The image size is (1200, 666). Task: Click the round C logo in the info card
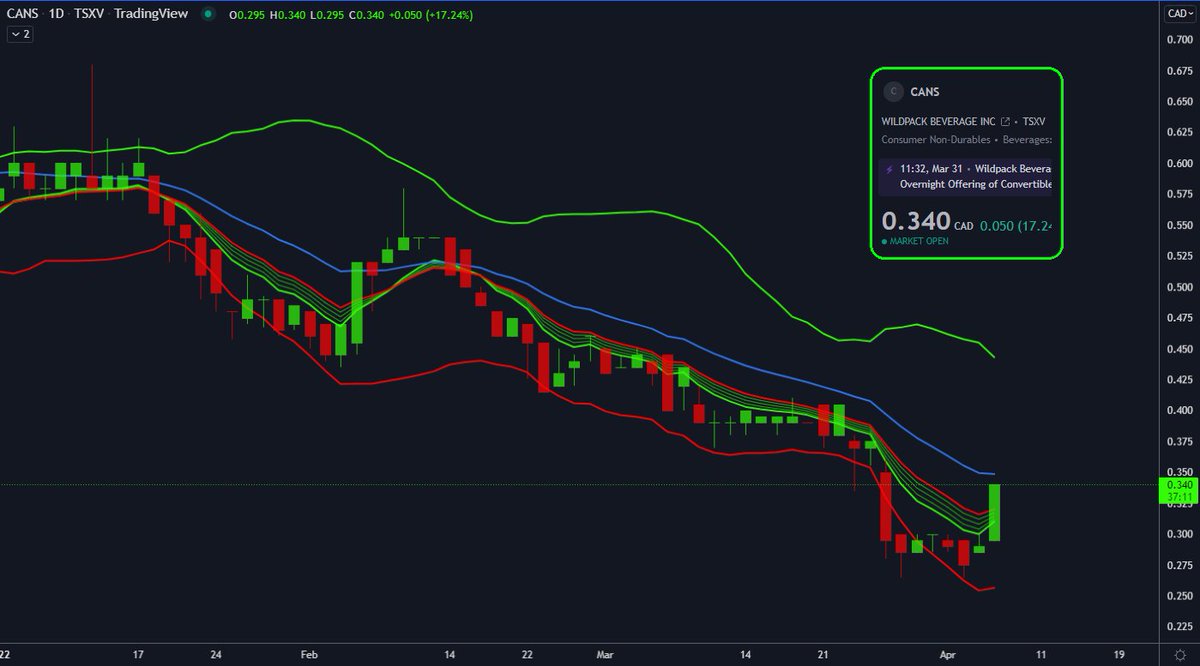coord(892,92)
